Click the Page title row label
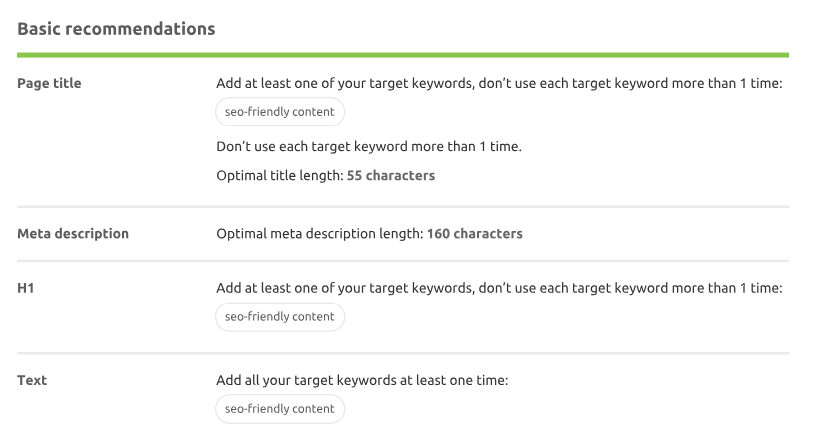Screen dimensions: 813x438 coord(49,84)
